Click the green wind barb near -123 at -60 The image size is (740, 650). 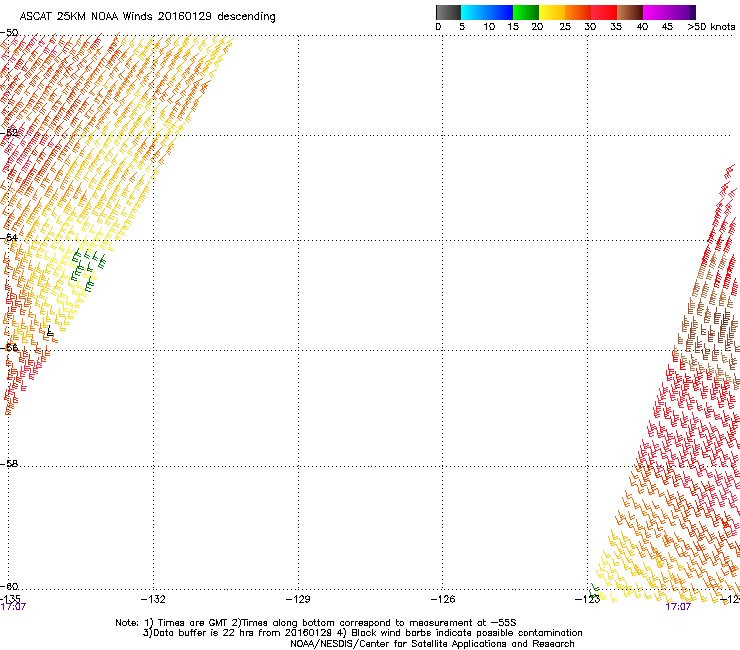pyautogui.click(x=594, y=590)
